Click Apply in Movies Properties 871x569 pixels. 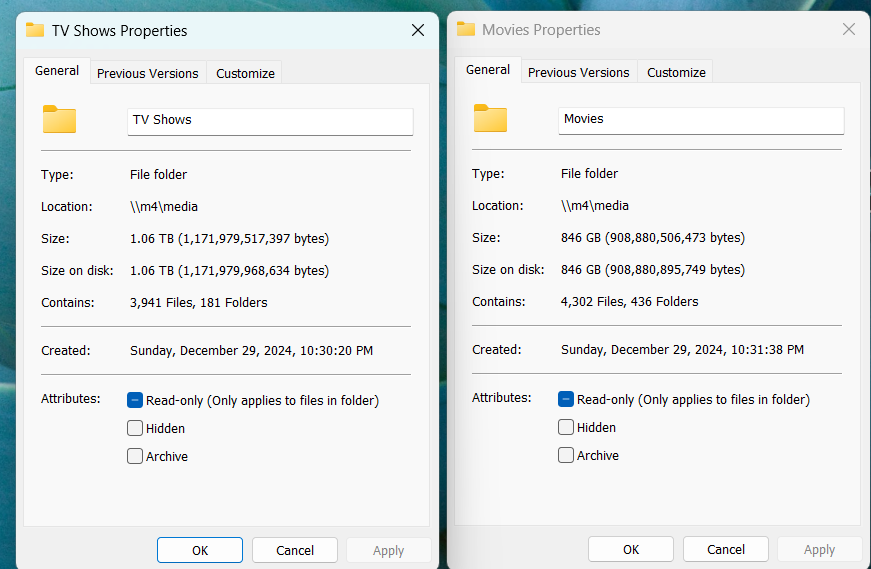pyautogui.click(x=820, y=549)
